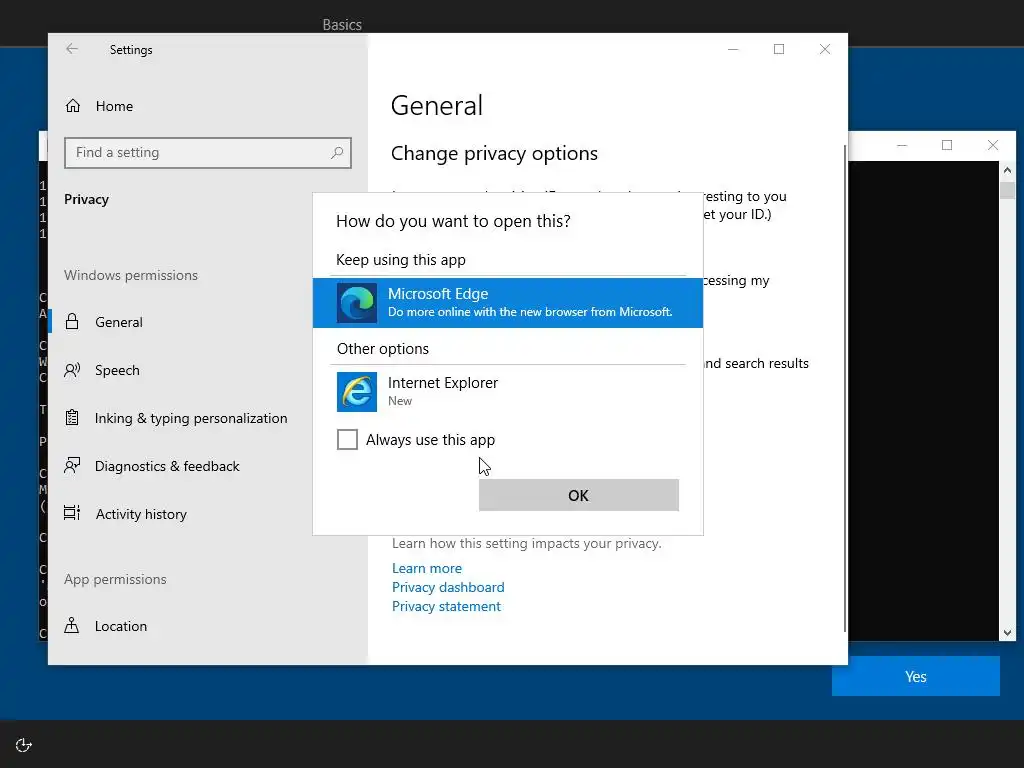Maximize the Settings window
The width and height of the screenshot is (1024, 768).
click(778, 49)
